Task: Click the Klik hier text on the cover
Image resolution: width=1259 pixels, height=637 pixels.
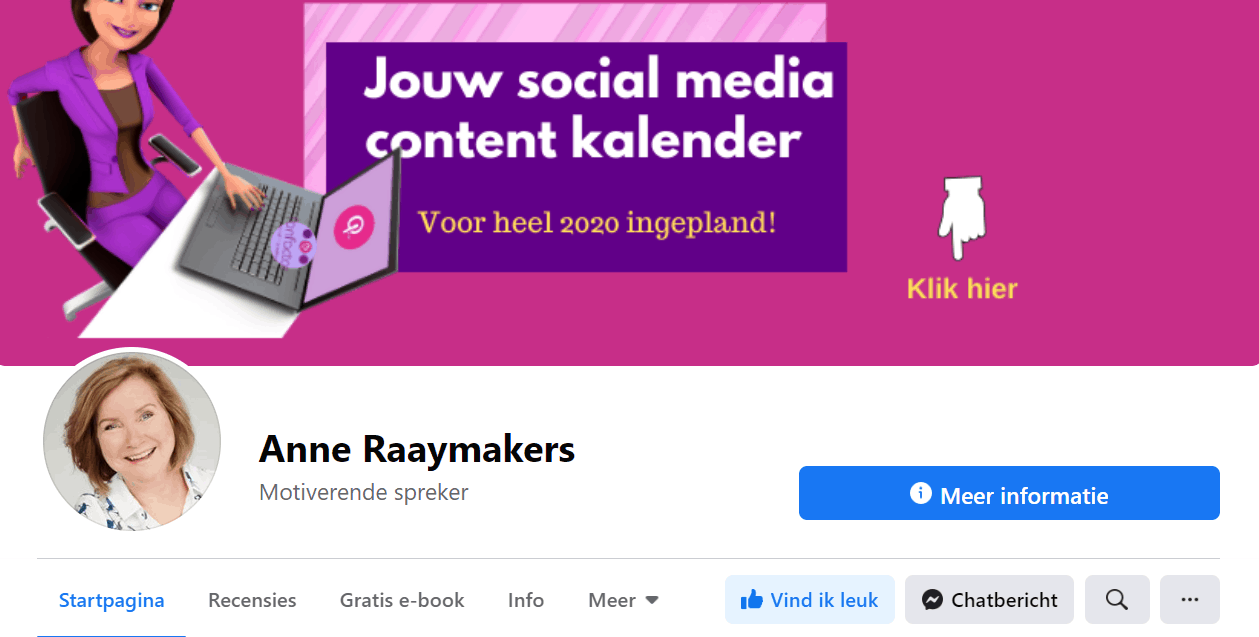Action: click(962, 289)
